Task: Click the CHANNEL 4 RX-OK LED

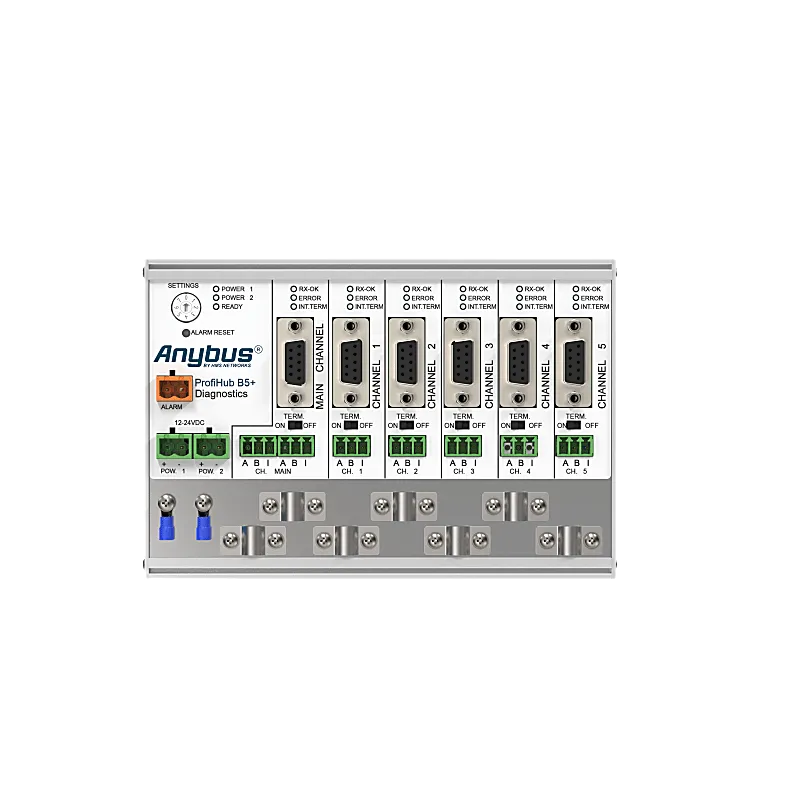Action: tap(519, 289)
